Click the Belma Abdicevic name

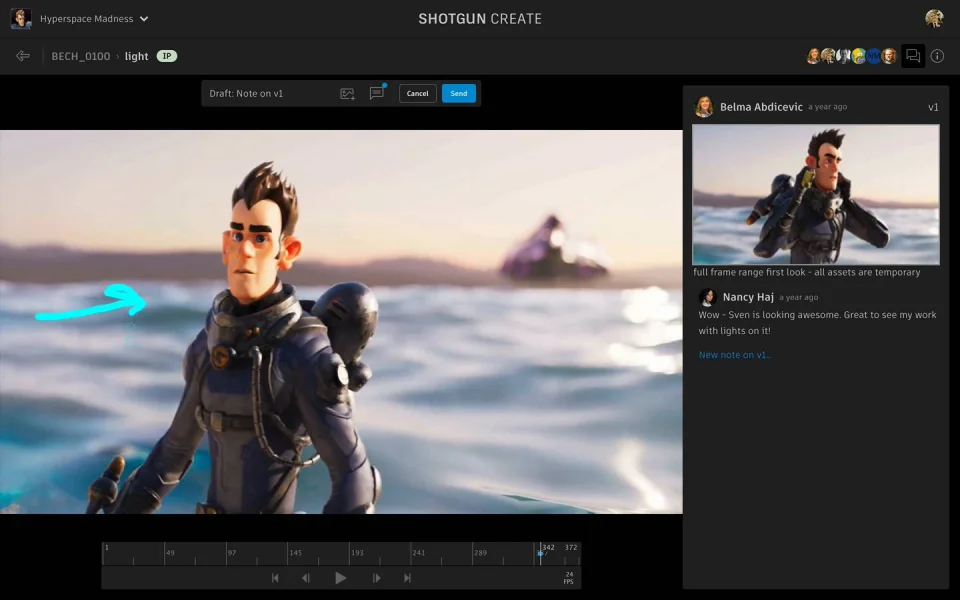pyautogui.click(x=761, y=107)
